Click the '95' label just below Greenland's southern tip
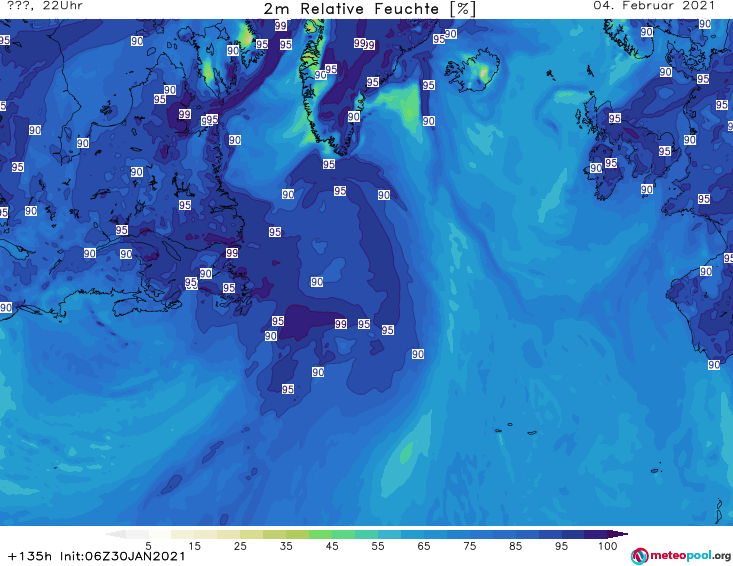The height and width of the screenshot is (566, 733). point(329,164)
